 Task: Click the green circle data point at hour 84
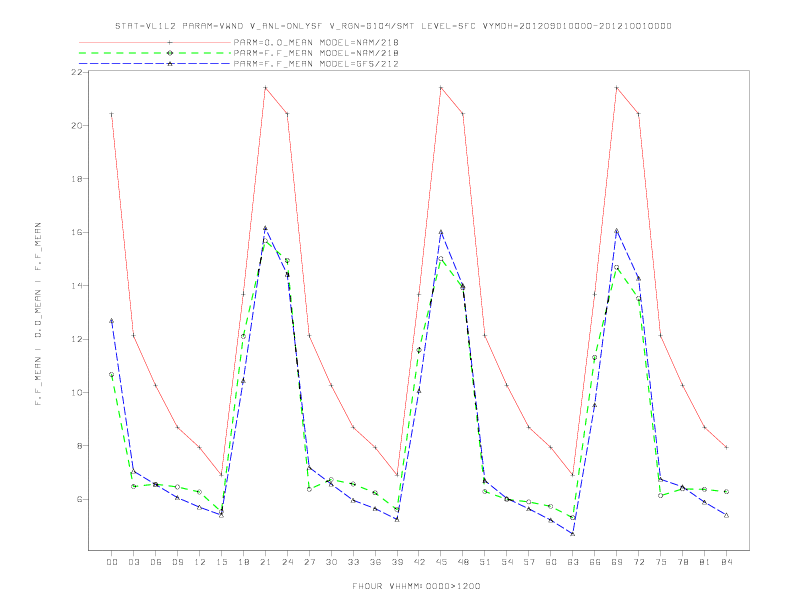[x=727, y=491]
